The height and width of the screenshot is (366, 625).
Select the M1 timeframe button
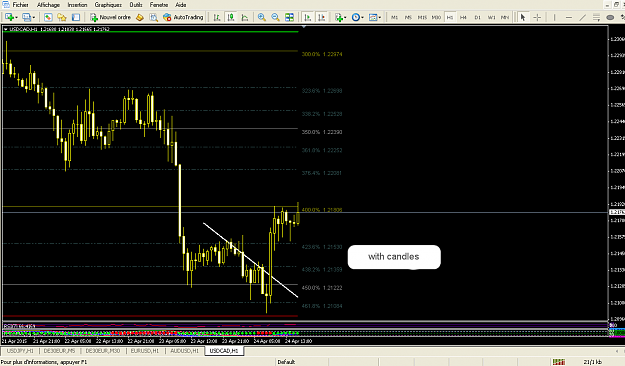pos(394,17)
